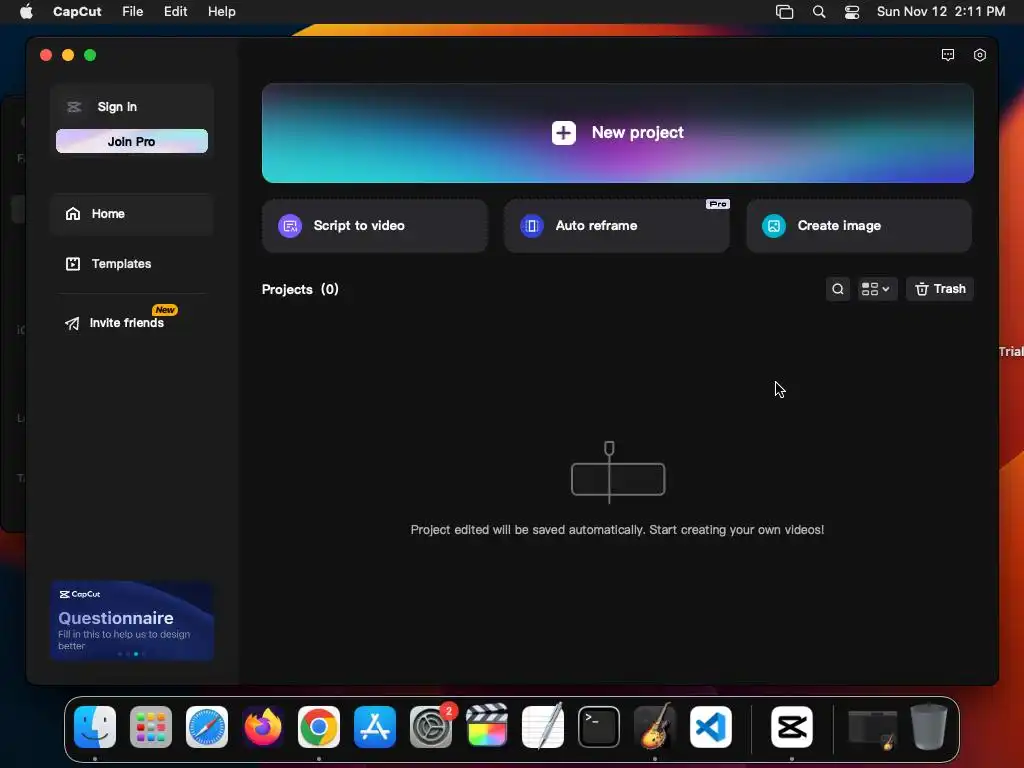The height and width of the screenshot is (768, 1024).
Task: Click the Home house icon
Action: pyautogui.click(x=72, y=214)
